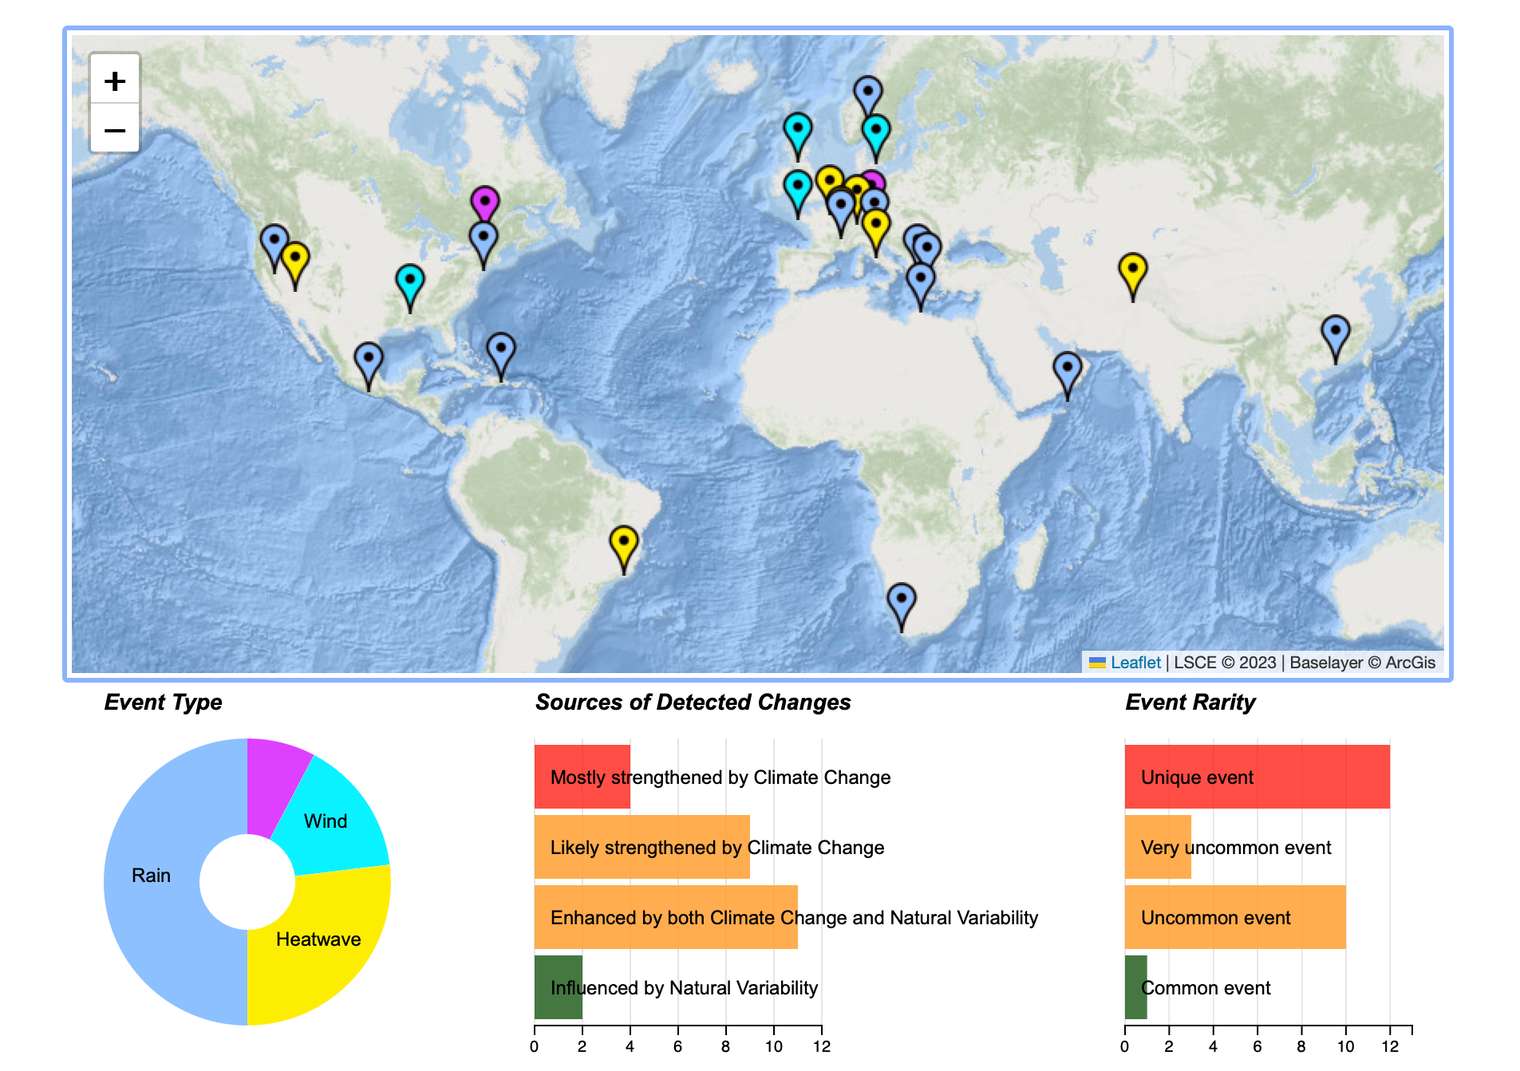Select the blue marker in South Africa
Viewport: 1520px width, 1071px height.
[901, 601]
